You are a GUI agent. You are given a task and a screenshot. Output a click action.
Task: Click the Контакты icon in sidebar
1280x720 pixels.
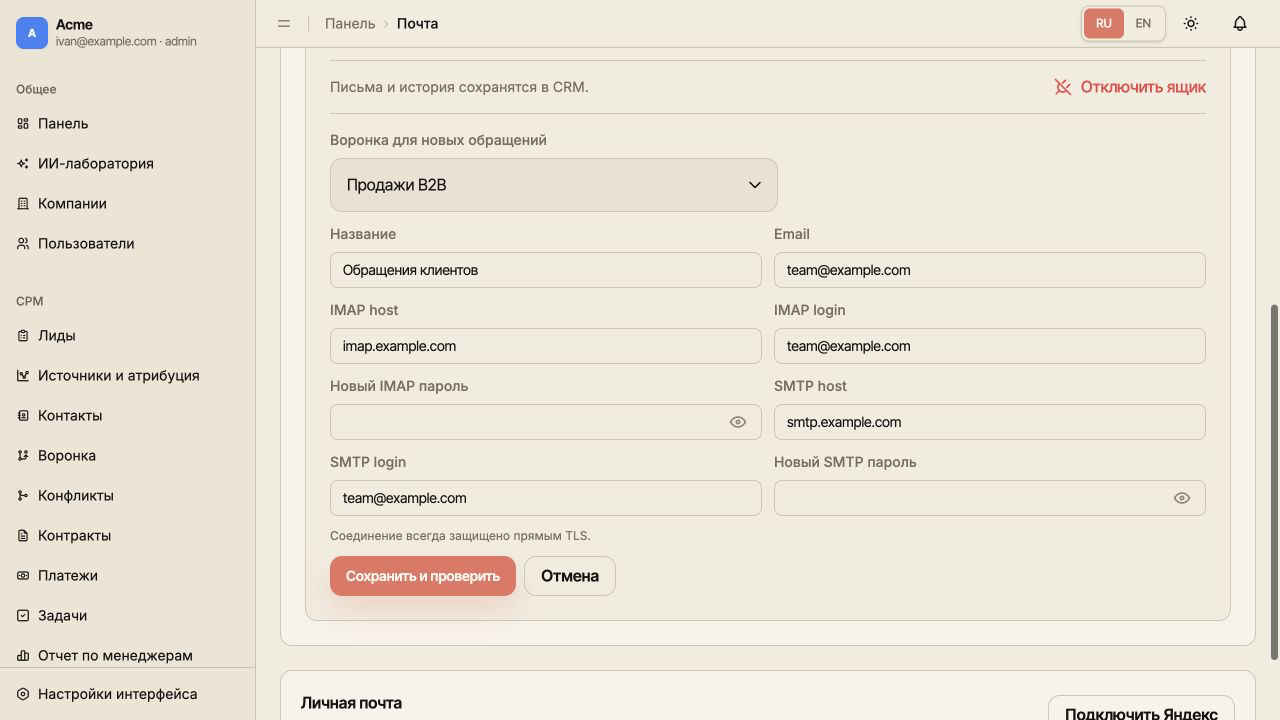click(x=23, y=415)
